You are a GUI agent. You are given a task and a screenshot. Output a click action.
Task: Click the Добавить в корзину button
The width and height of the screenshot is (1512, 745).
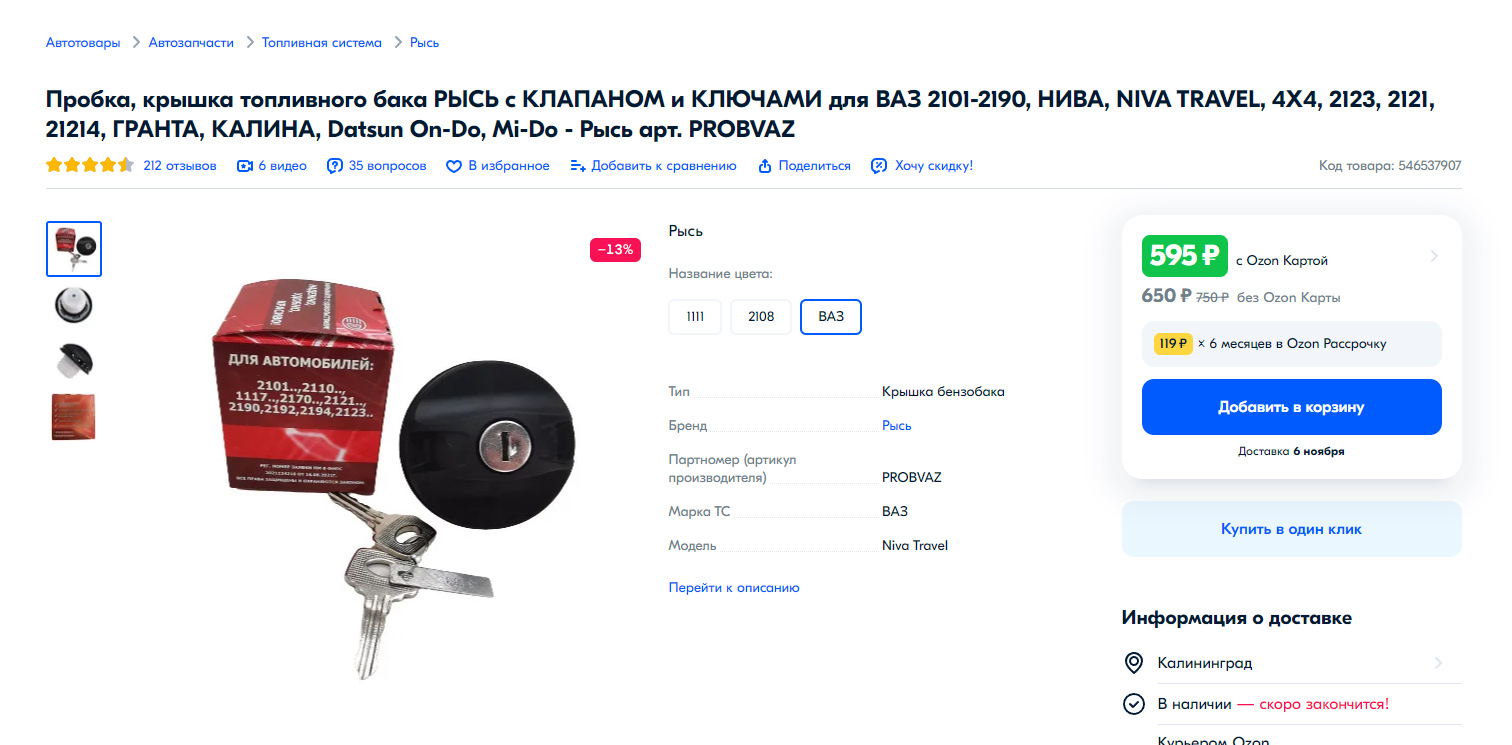1291,407
